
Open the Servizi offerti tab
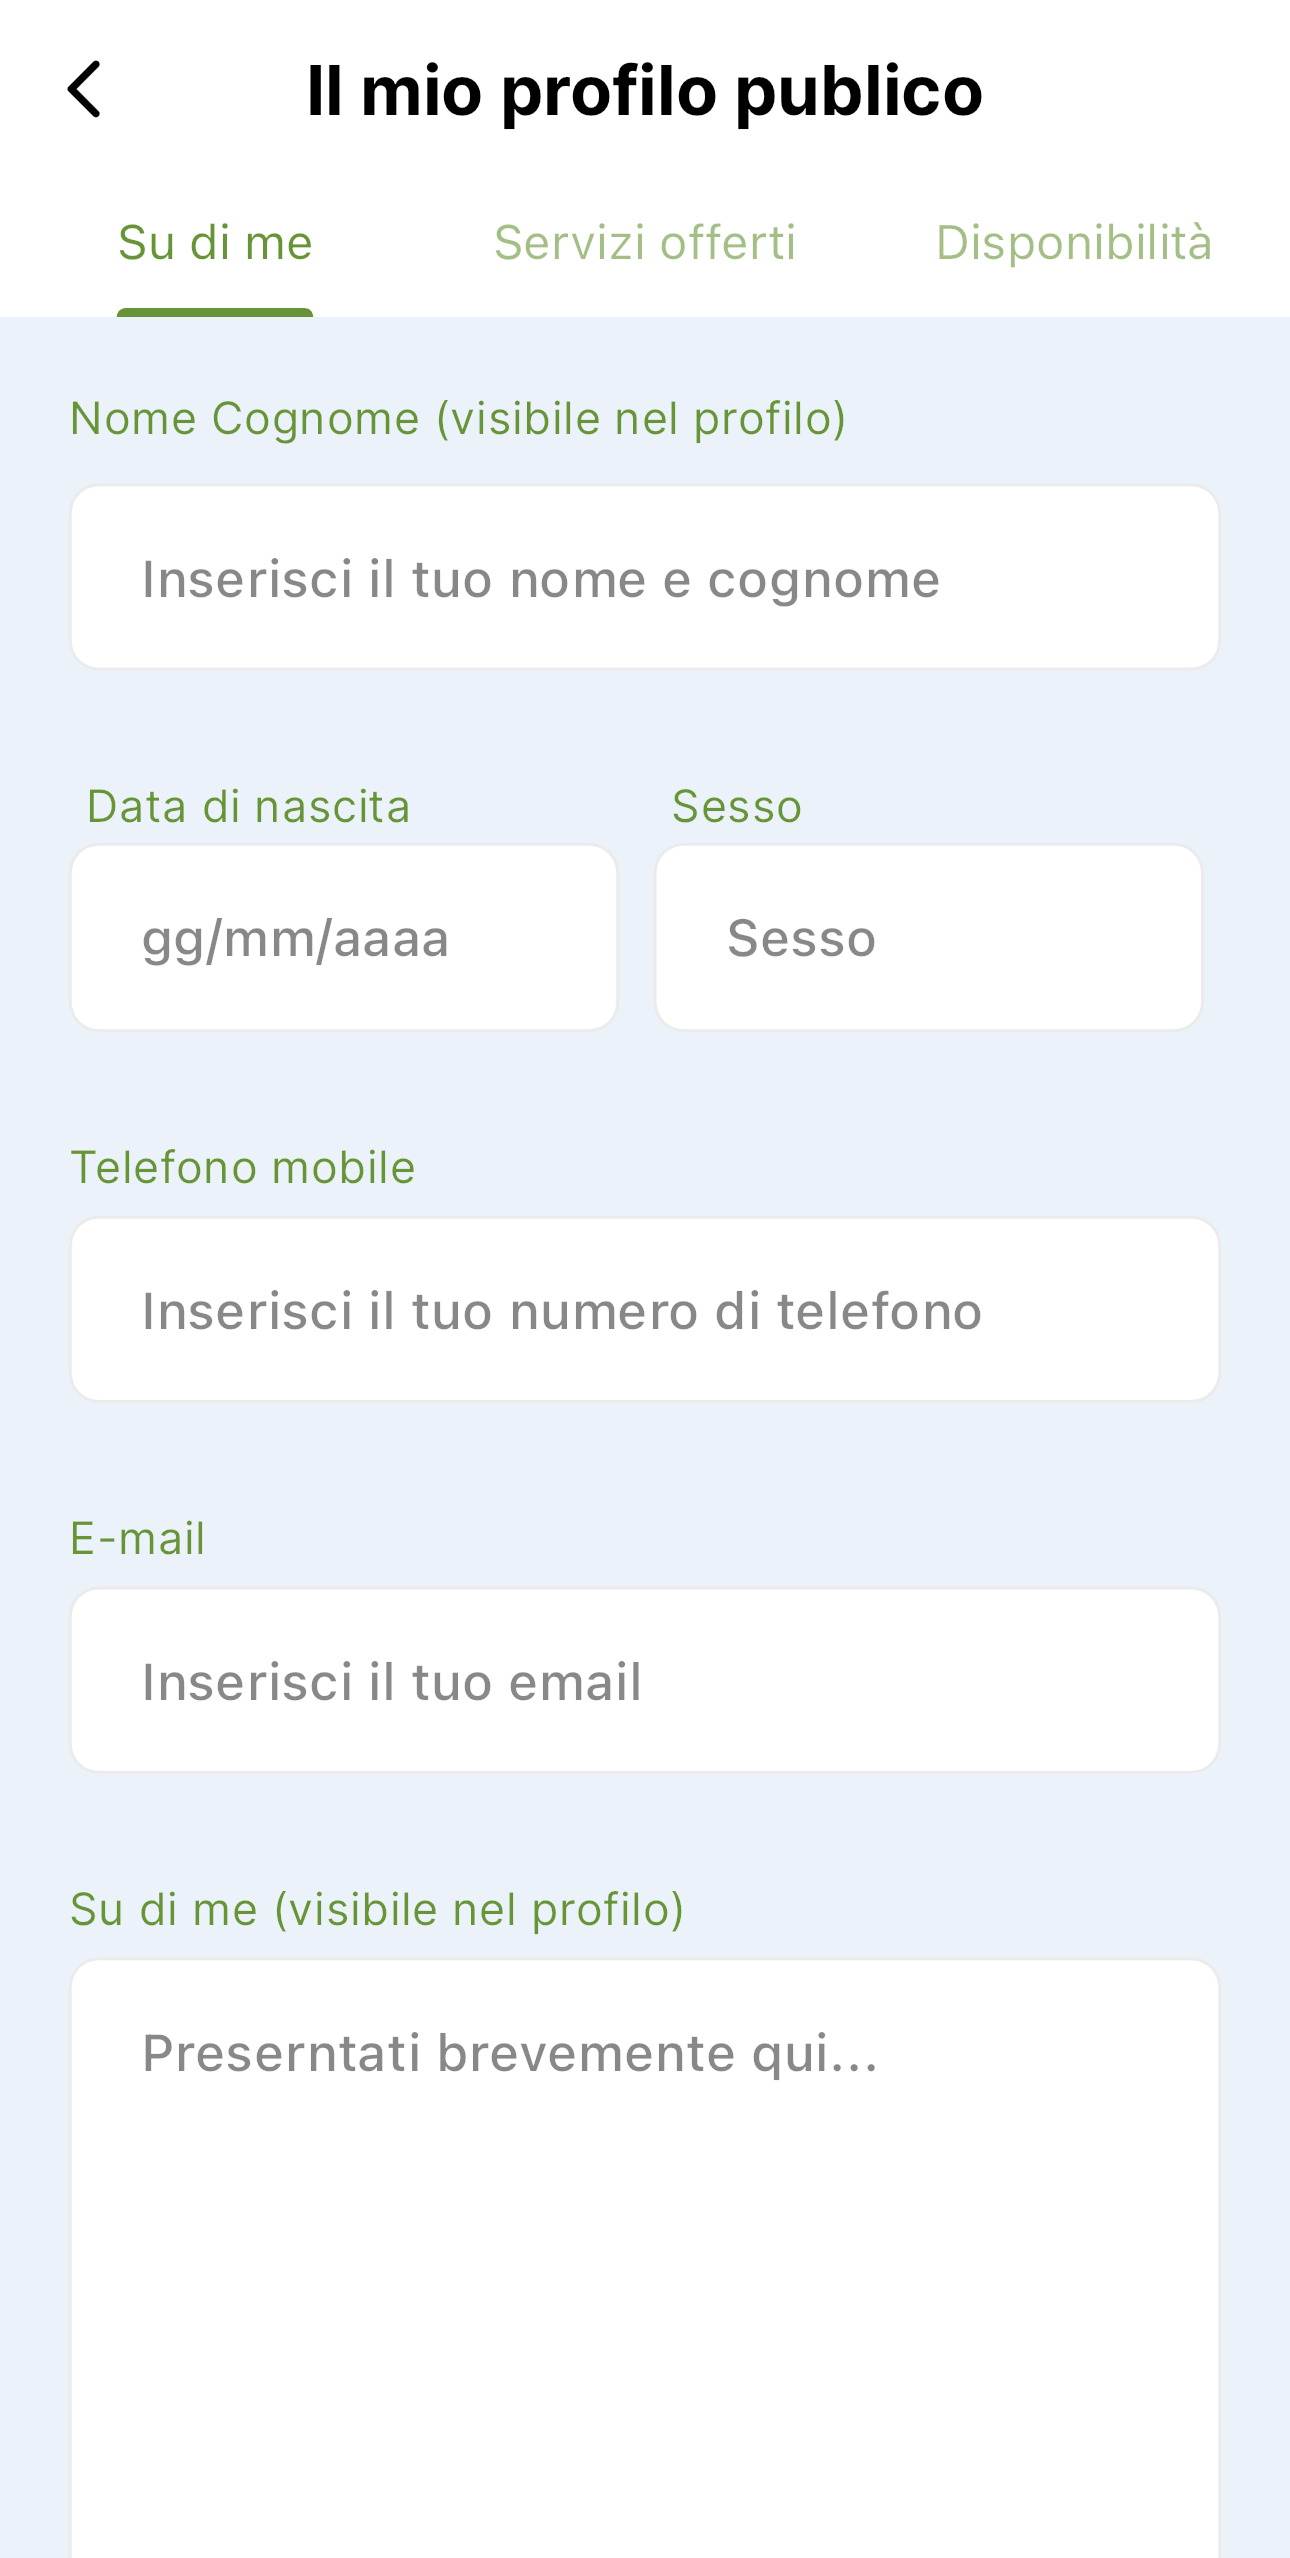coord(645,243)
